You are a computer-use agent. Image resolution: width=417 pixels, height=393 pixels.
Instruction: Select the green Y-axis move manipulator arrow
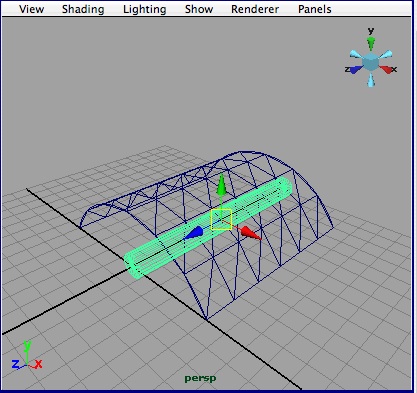(x=221, y=186)
